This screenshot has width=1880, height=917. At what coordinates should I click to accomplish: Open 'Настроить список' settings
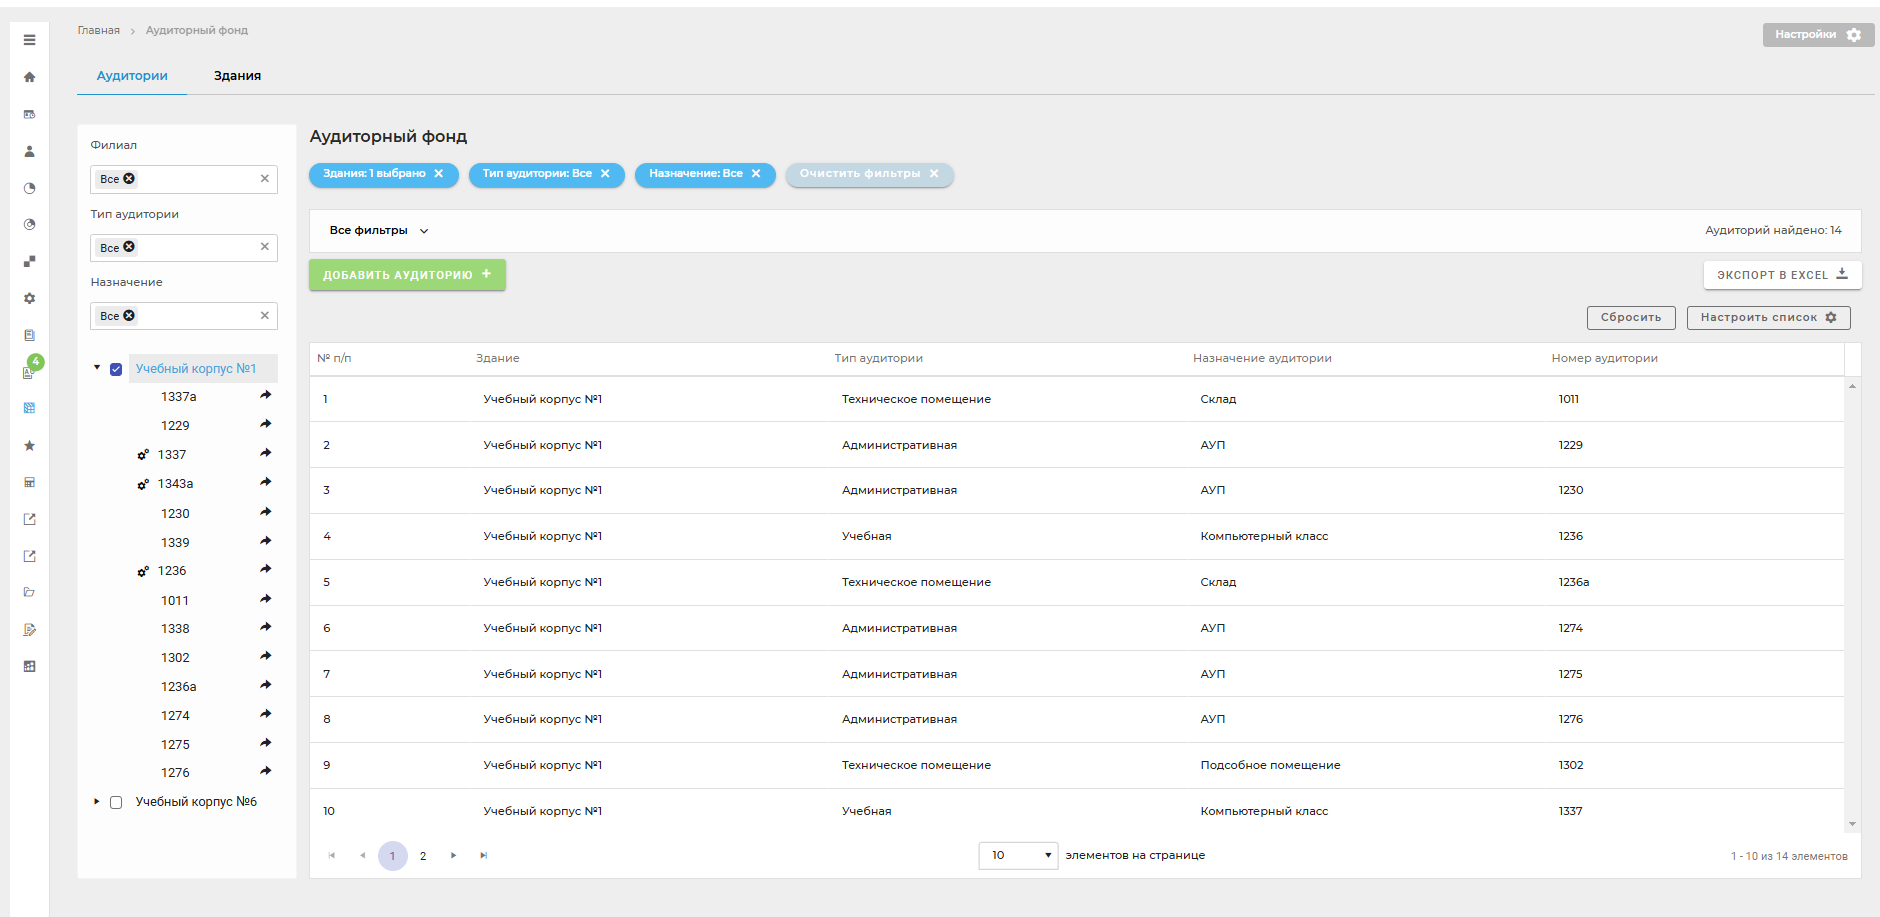[x=1768, y=318]
